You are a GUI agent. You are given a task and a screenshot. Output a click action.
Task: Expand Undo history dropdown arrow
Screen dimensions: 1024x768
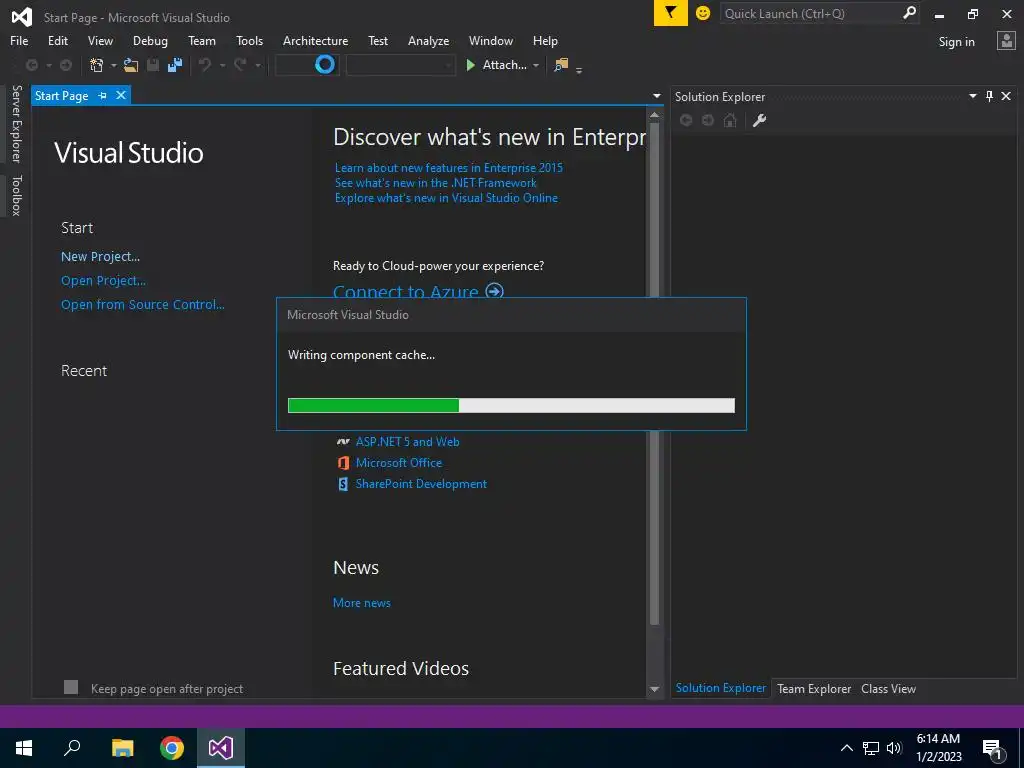[222, 65]
